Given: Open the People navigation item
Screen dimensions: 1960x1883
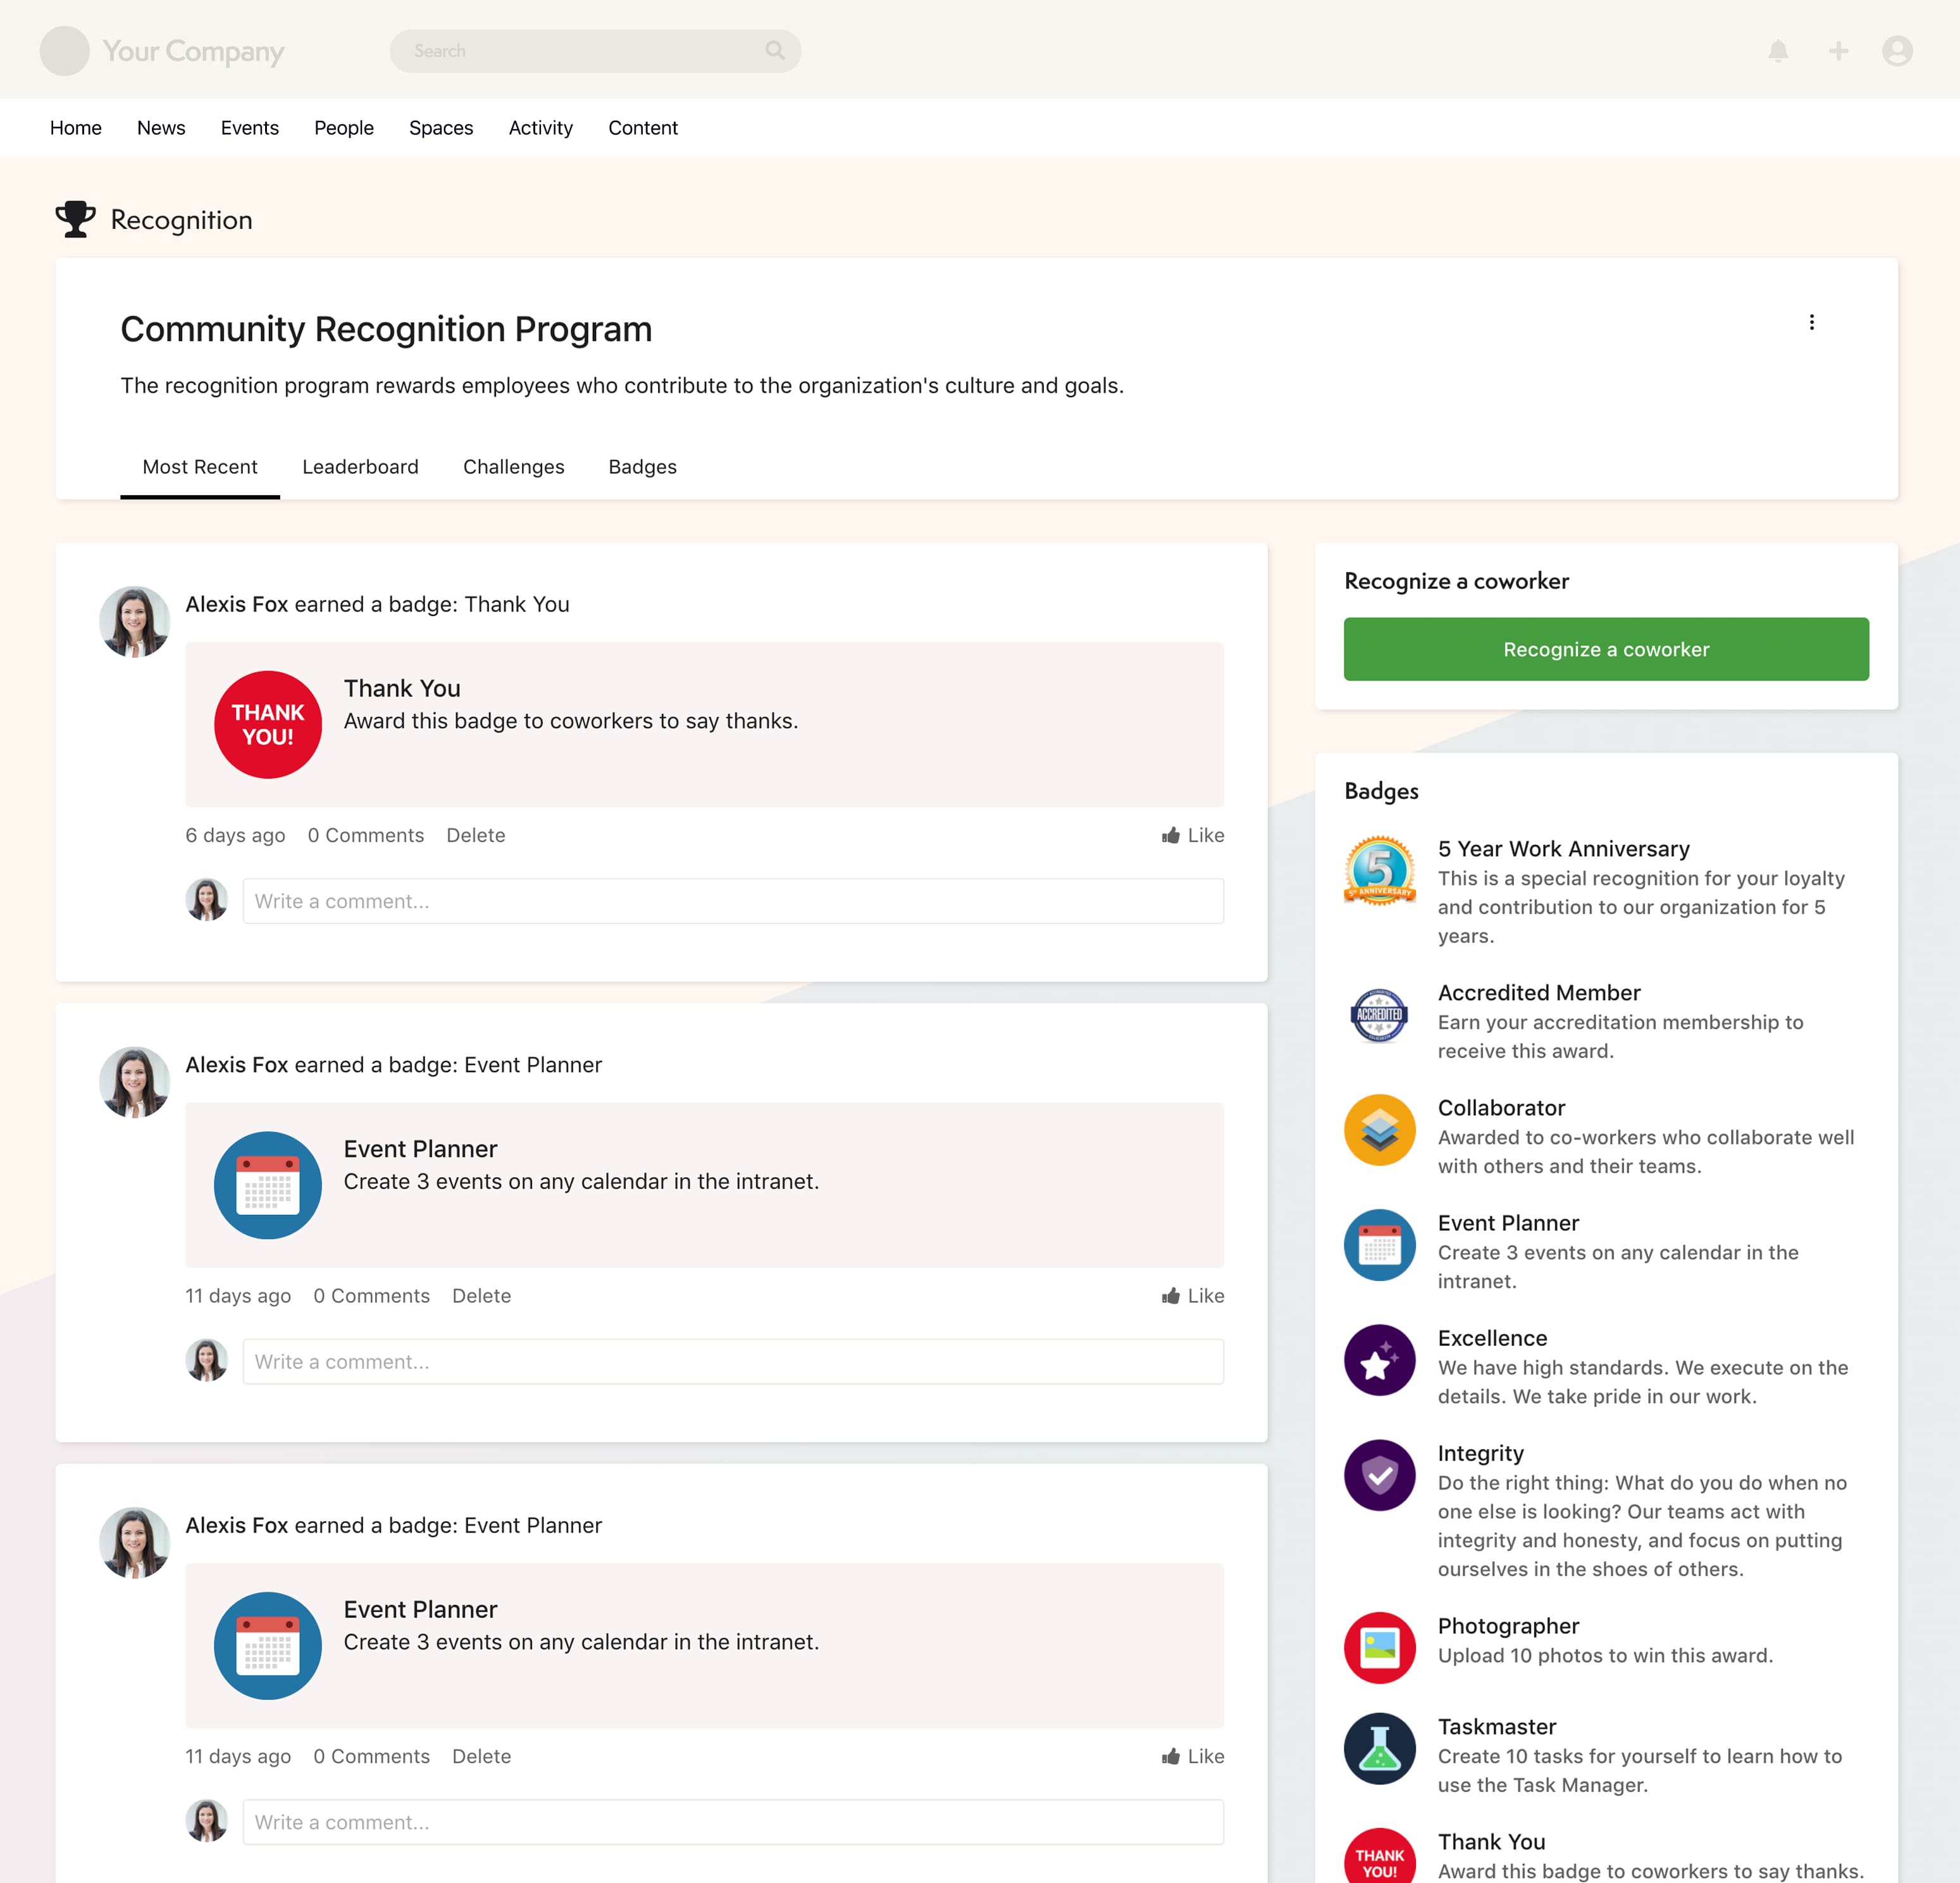Looking at the screenshot, I should tap(344, 128).
